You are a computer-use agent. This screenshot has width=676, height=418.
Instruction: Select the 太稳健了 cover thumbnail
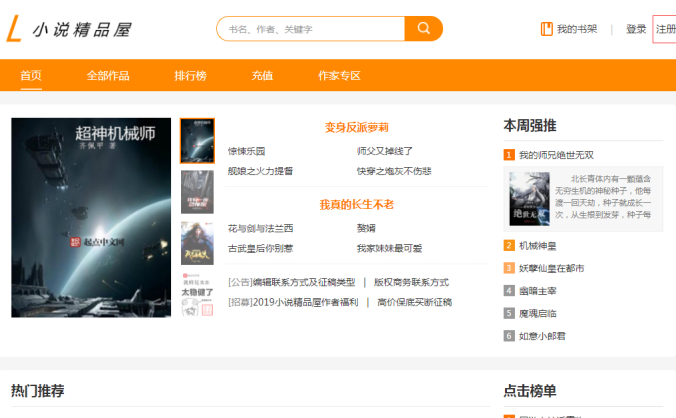197,294
